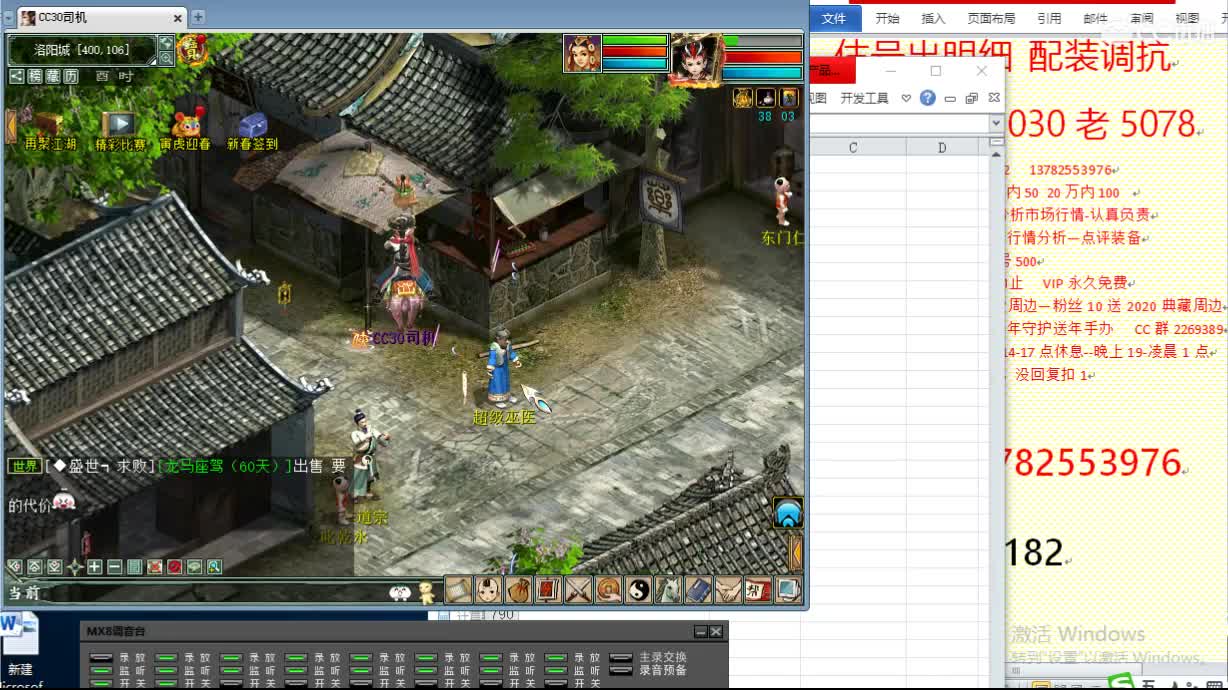
Task: Click the handshake friends icon
Action: coord(727,590)
